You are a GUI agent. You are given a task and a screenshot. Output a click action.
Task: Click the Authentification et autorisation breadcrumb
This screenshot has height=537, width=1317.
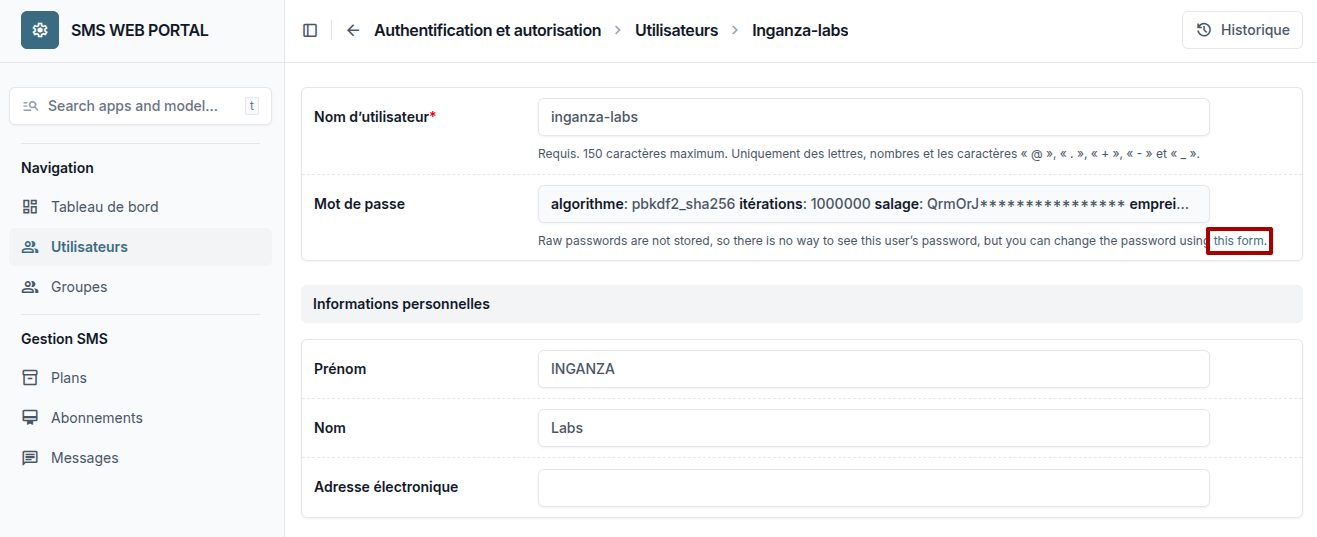pyautogui.click(x=487, y=30)
